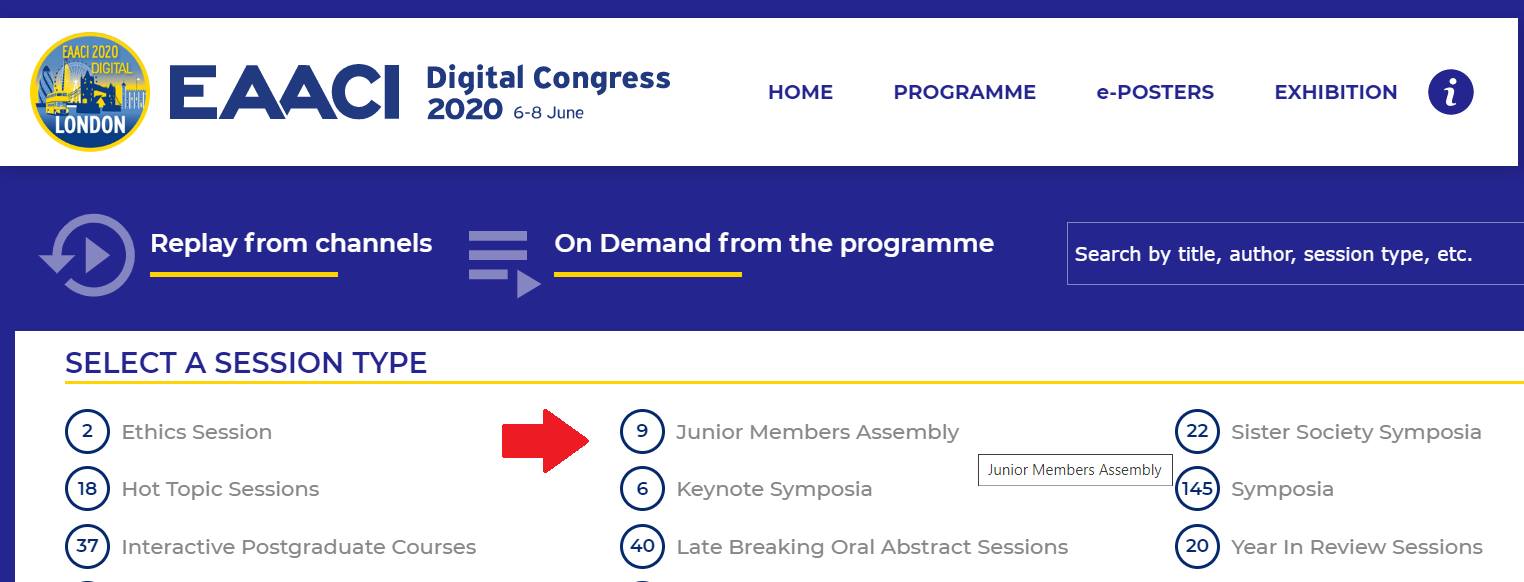Select On Demand from the programme tab

[774, 244]
